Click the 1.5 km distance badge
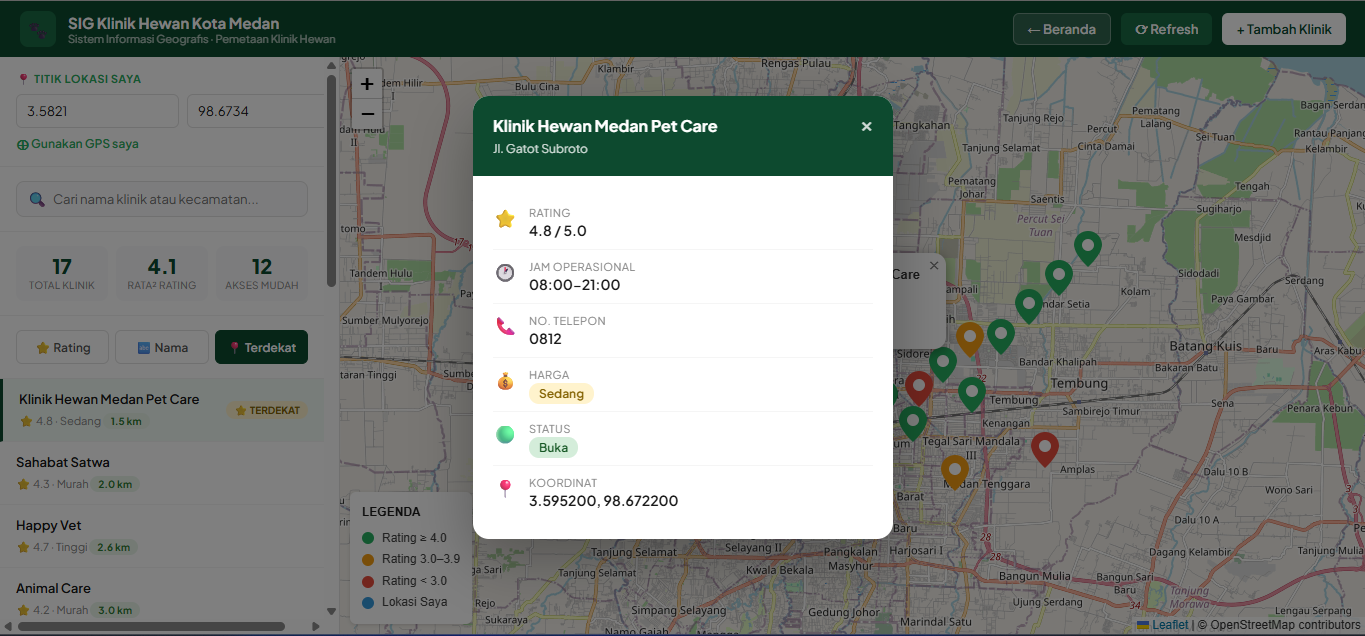 126,421
